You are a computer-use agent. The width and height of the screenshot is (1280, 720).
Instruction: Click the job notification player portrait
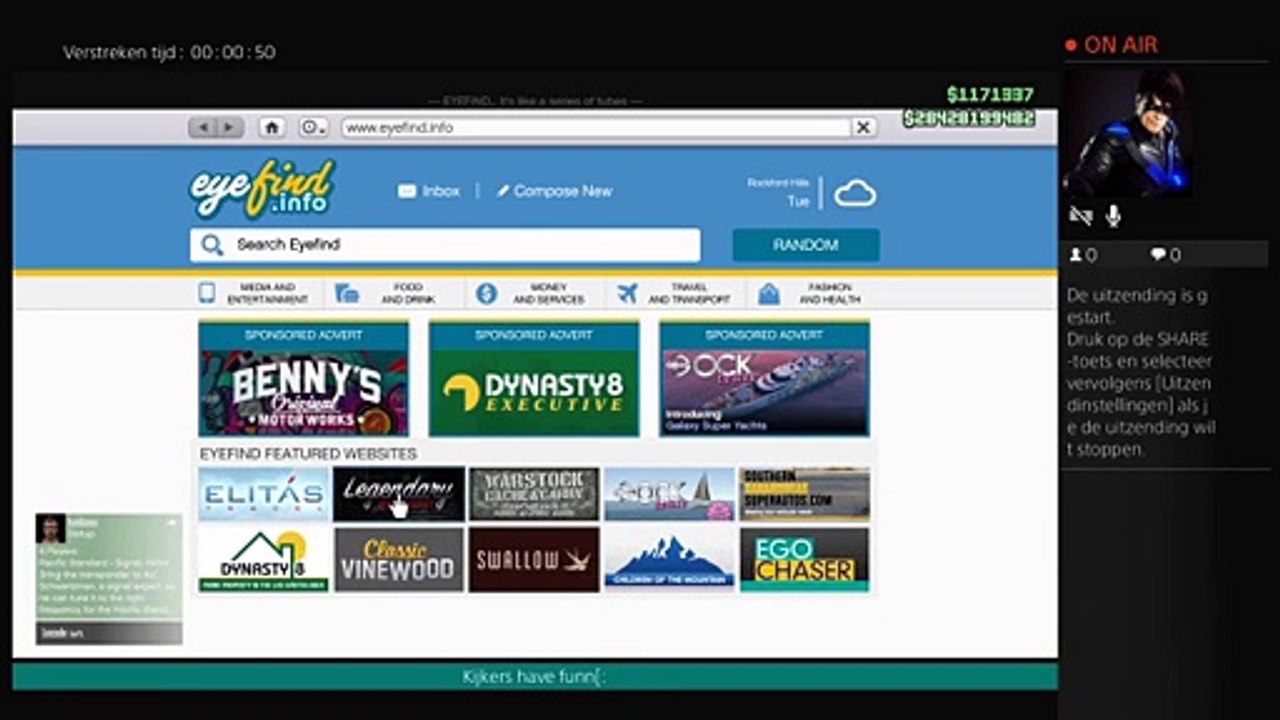[50, 528]
